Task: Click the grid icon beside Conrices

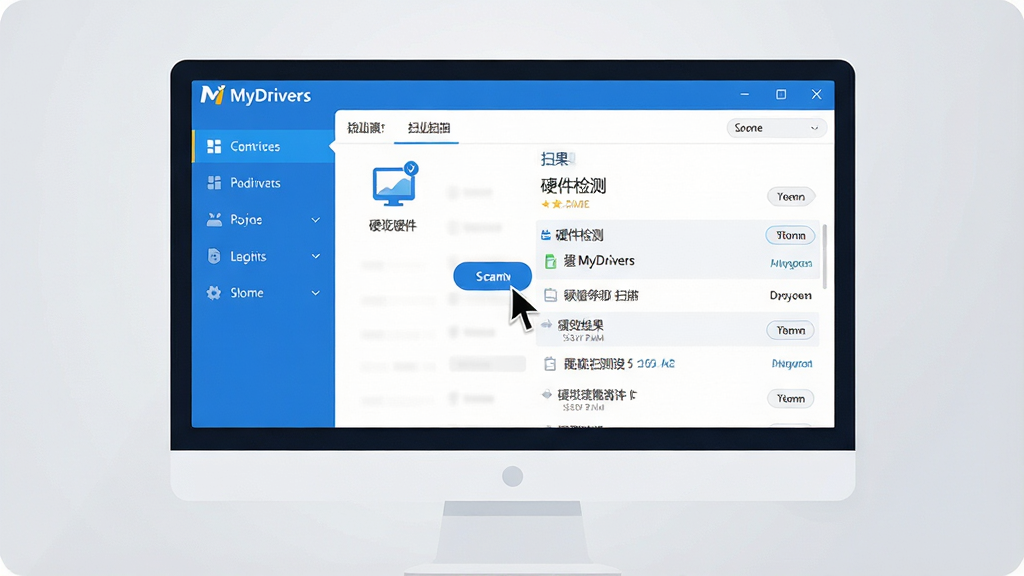Action: click(x=214, y=146)
